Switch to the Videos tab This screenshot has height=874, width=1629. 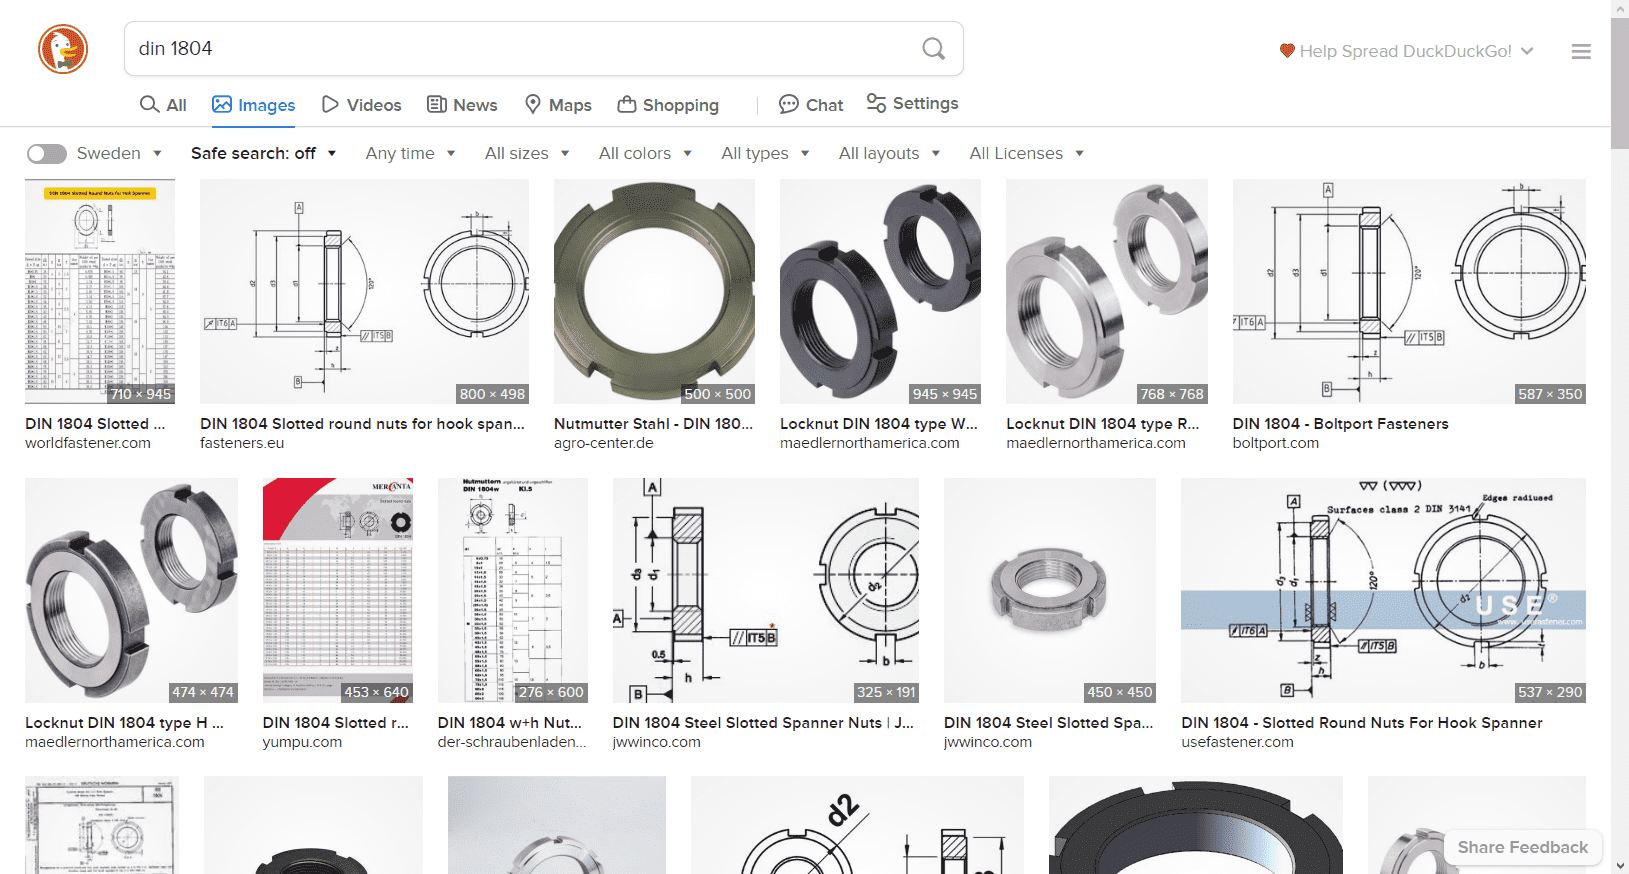(x=361, y=105)
